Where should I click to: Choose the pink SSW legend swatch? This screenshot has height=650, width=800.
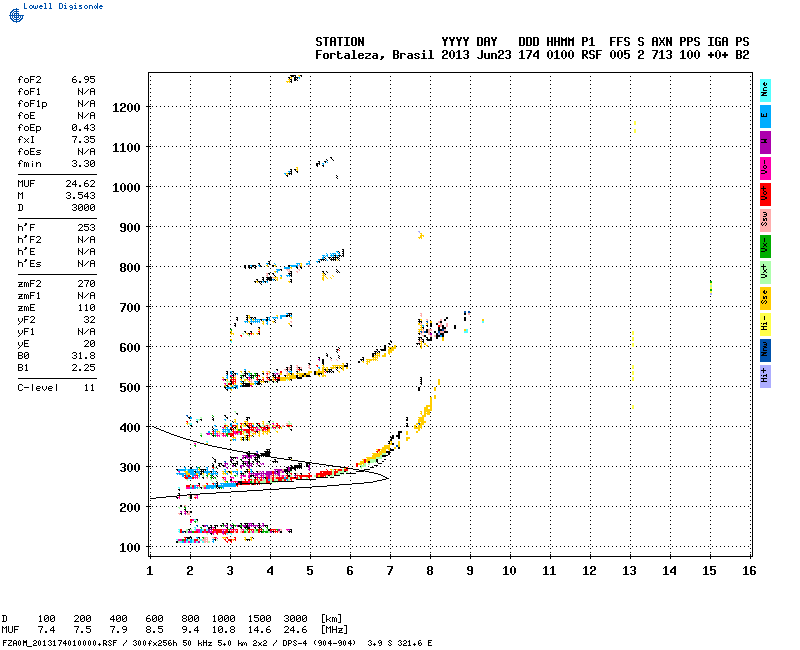pyautogui.click(x=765, y=220)
